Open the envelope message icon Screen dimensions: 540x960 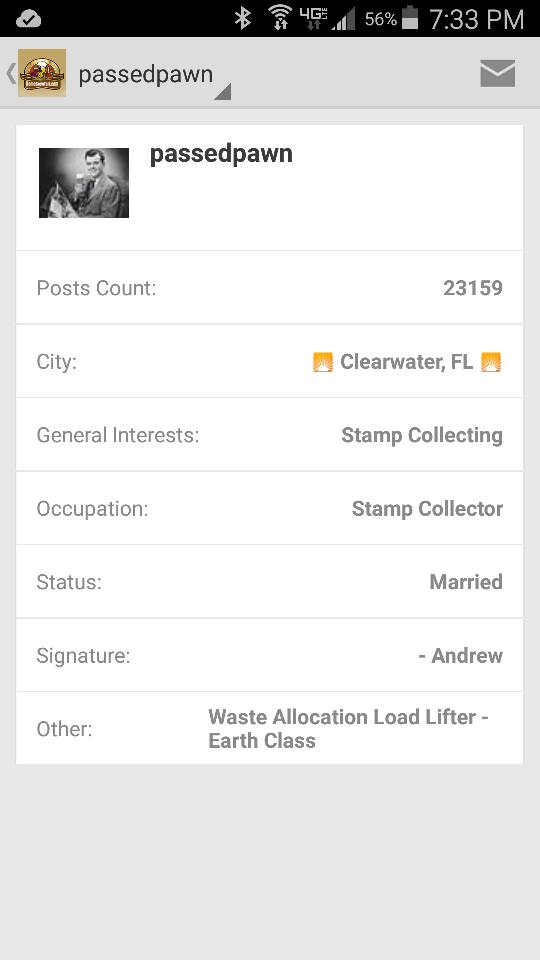point(497,73)
